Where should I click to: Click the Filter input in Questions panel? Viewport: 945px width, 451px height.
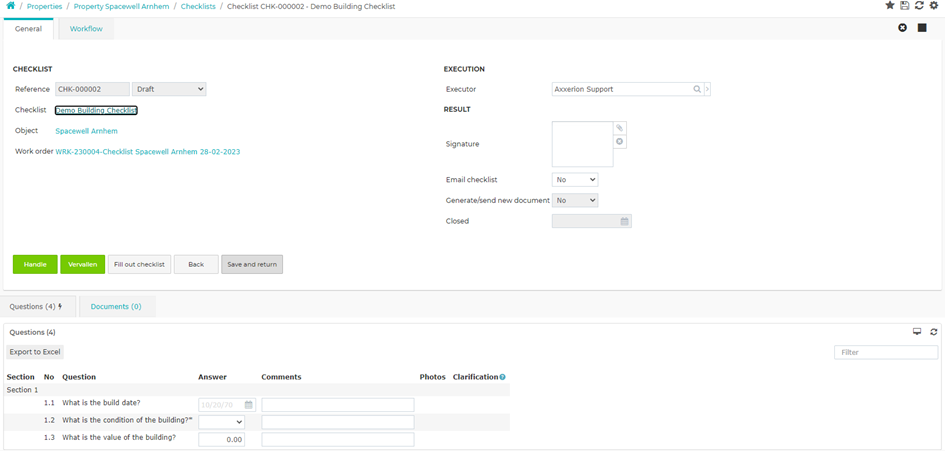point(886,352)
